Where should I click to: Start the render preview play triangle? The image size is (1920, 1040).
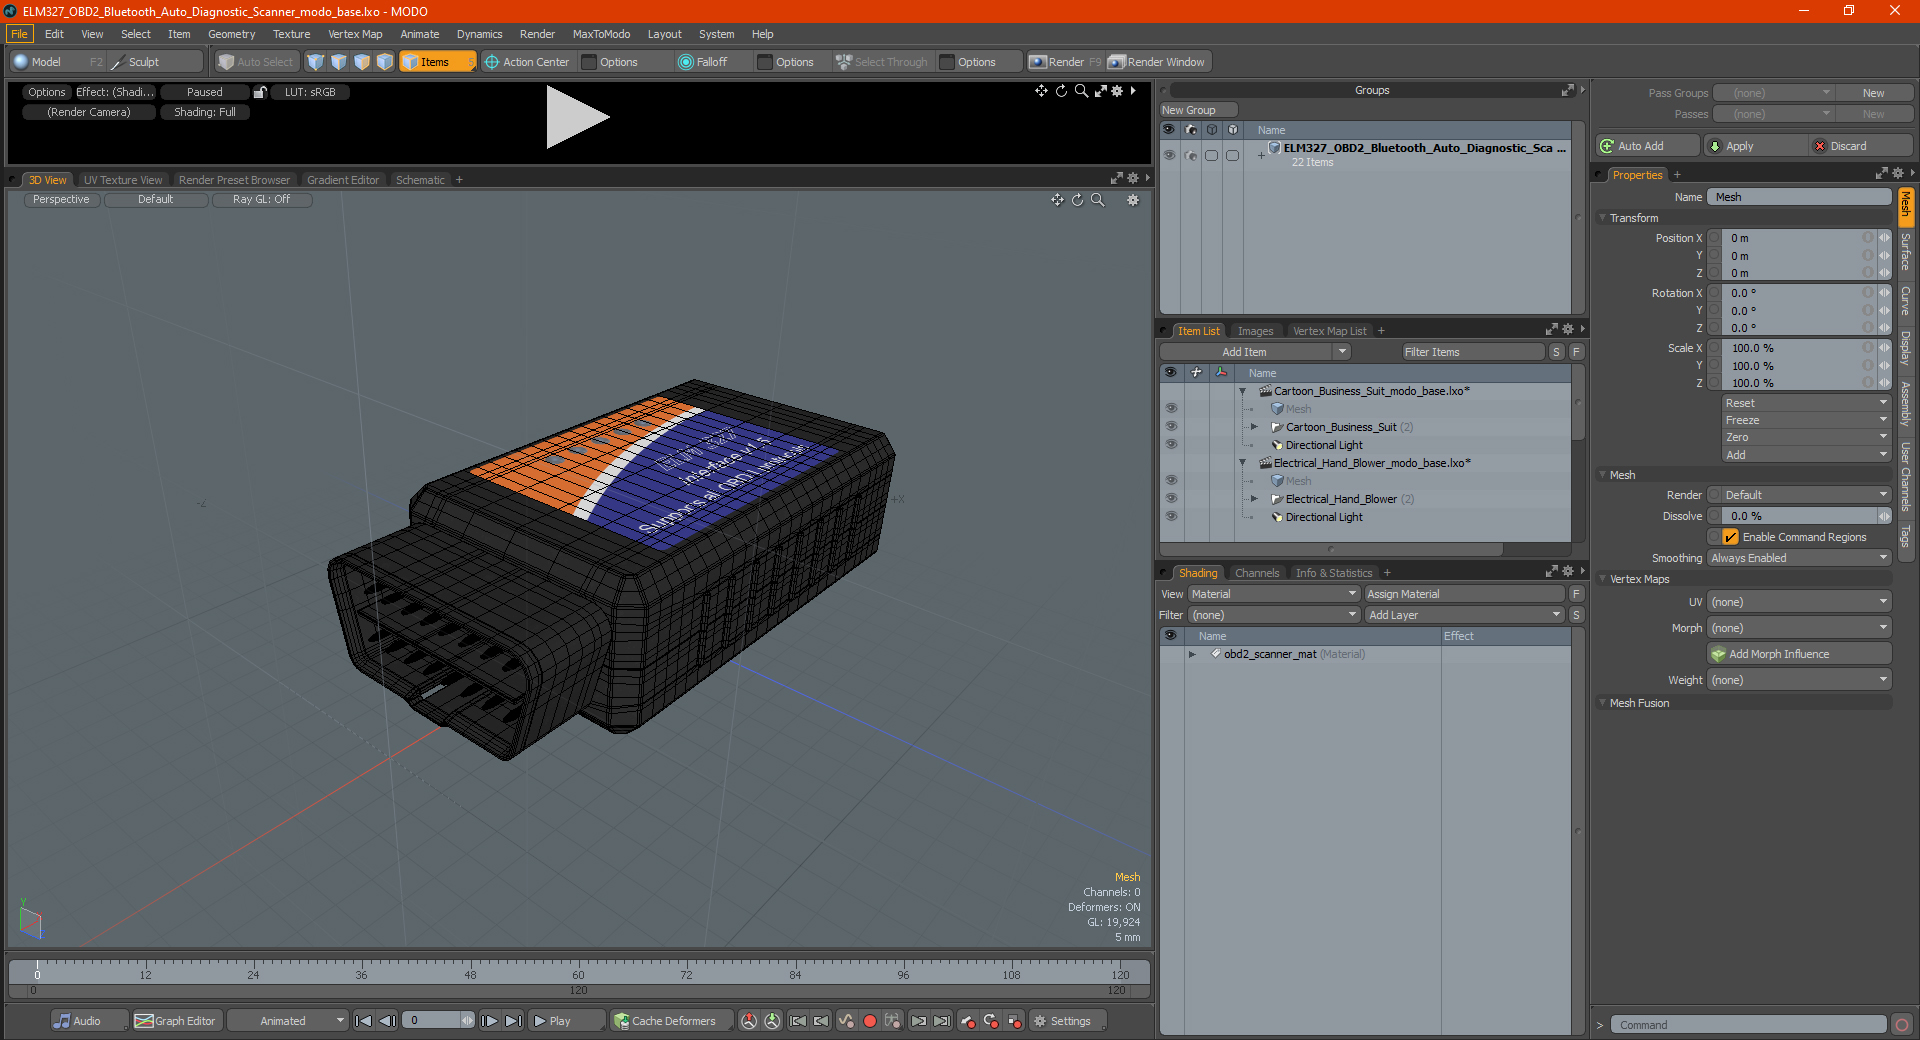(x=577, y=117)
